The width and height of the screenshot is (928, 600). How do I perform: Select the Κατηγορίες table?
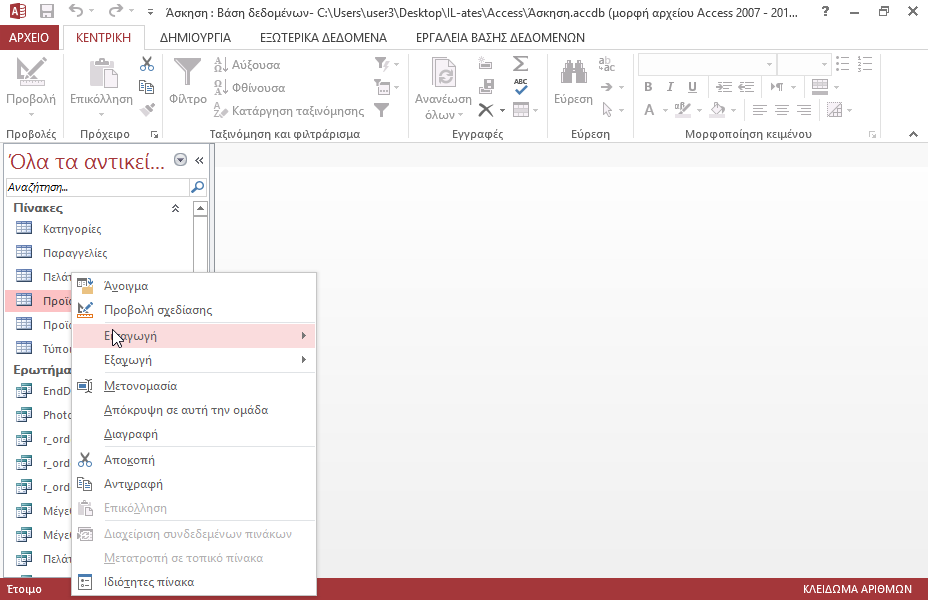(99, 229)
